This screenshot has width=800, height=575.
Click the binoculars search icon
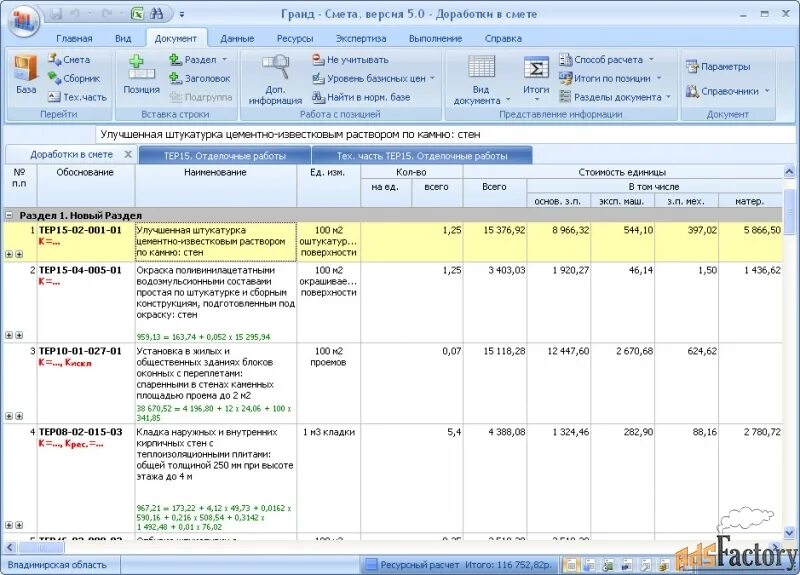tap(156, 14)
